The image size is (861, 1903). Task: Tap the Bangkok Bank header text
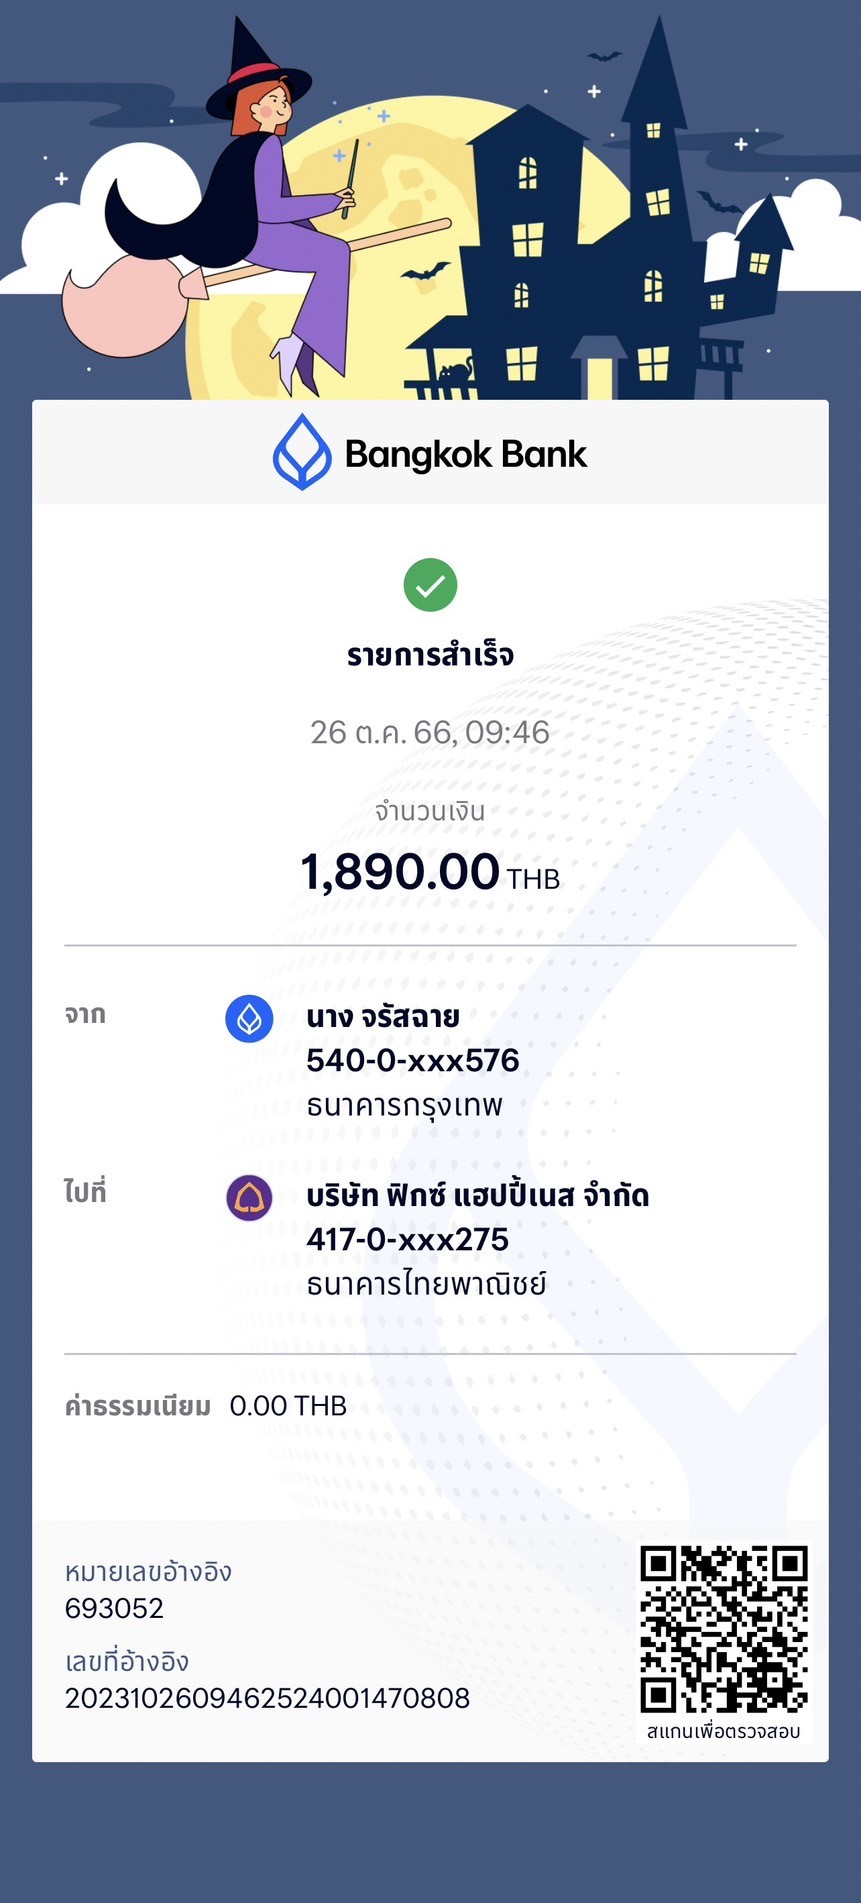pos(466,455)
